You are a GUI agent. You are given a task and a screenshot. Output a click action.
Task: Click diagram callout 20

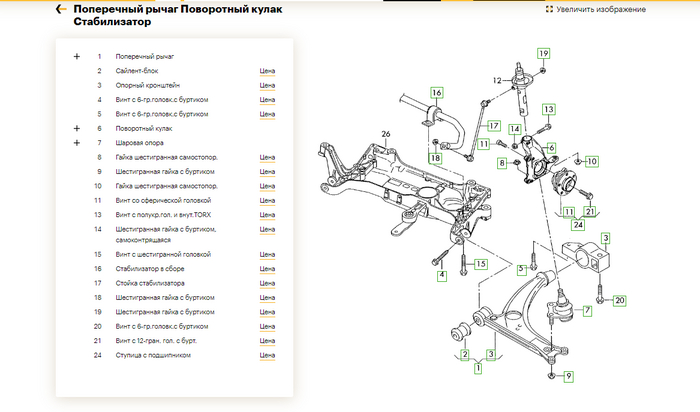pyautogui.click(x=620, y=300)
